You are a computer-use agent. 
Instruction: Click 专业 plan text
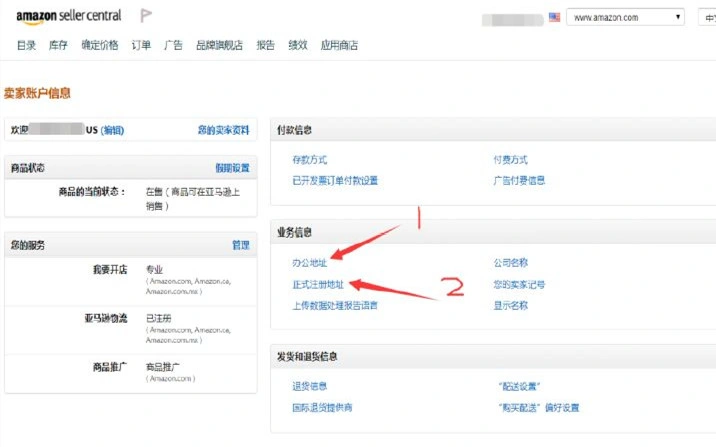click(x=154, y=270)
